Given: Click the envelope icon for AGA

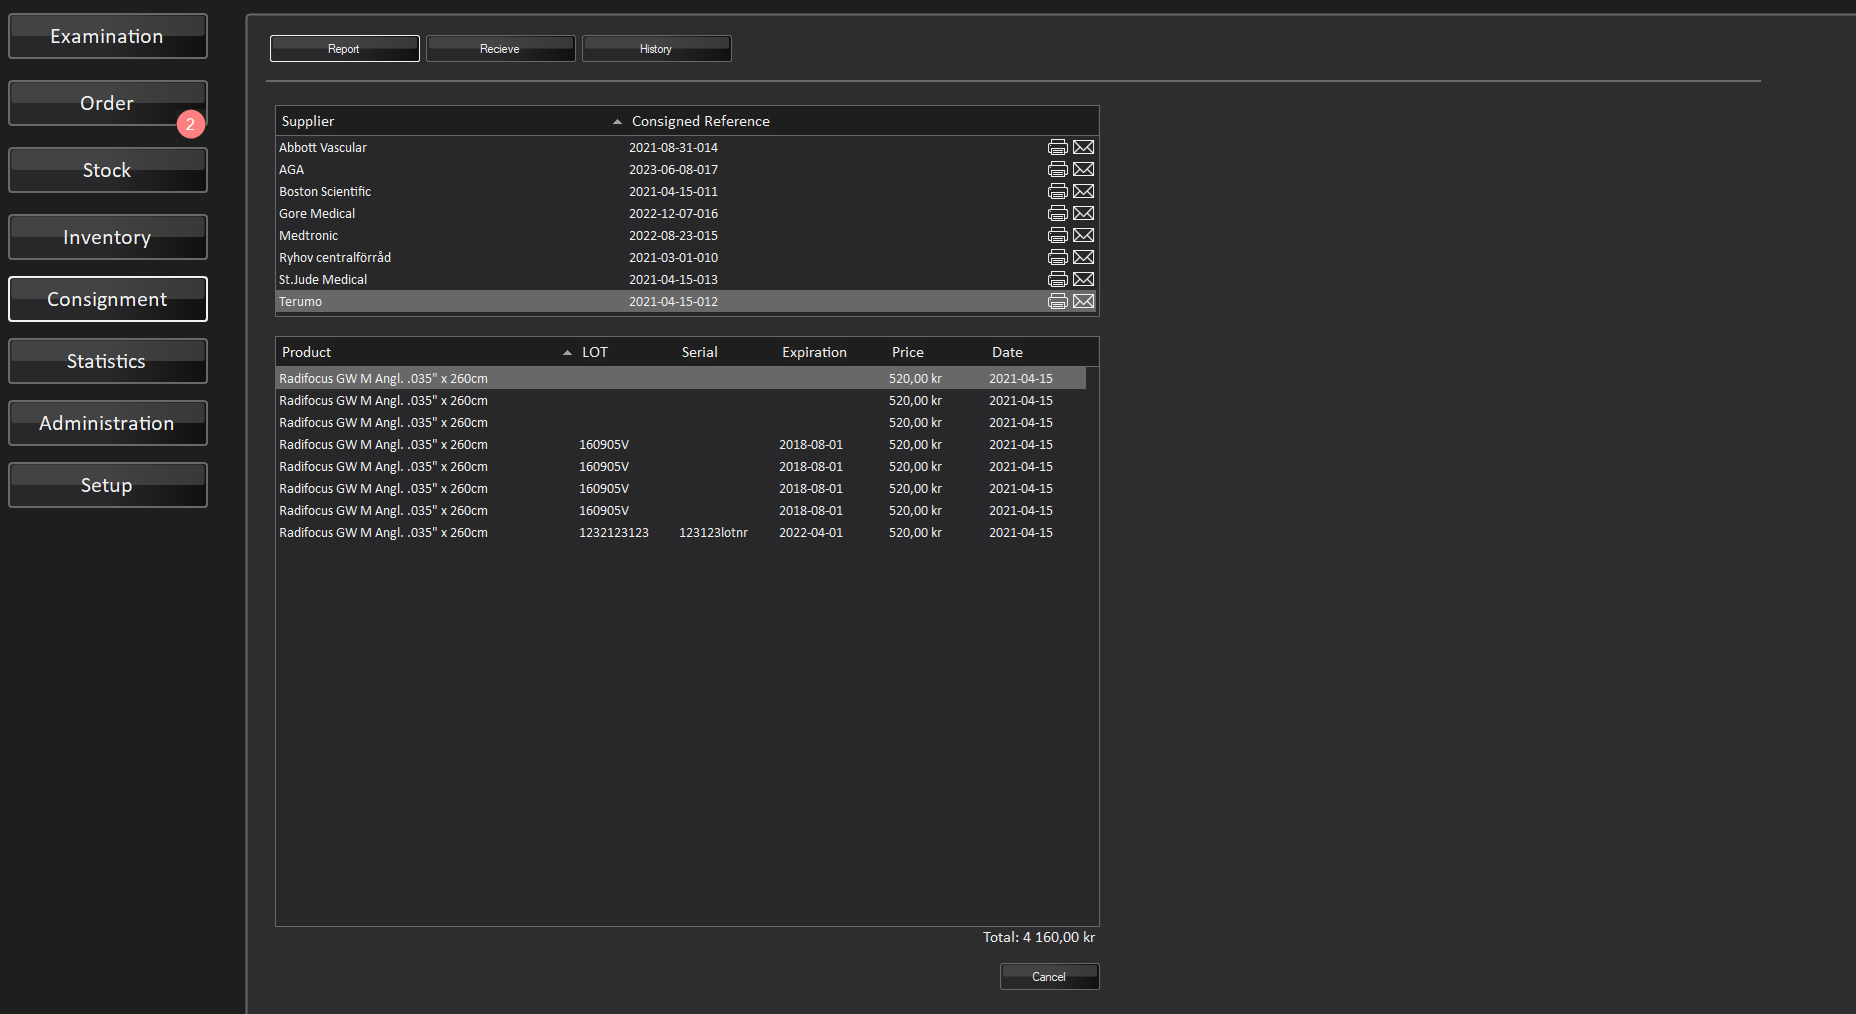Looking at the screenshot, I should [x=1083, y=169].
